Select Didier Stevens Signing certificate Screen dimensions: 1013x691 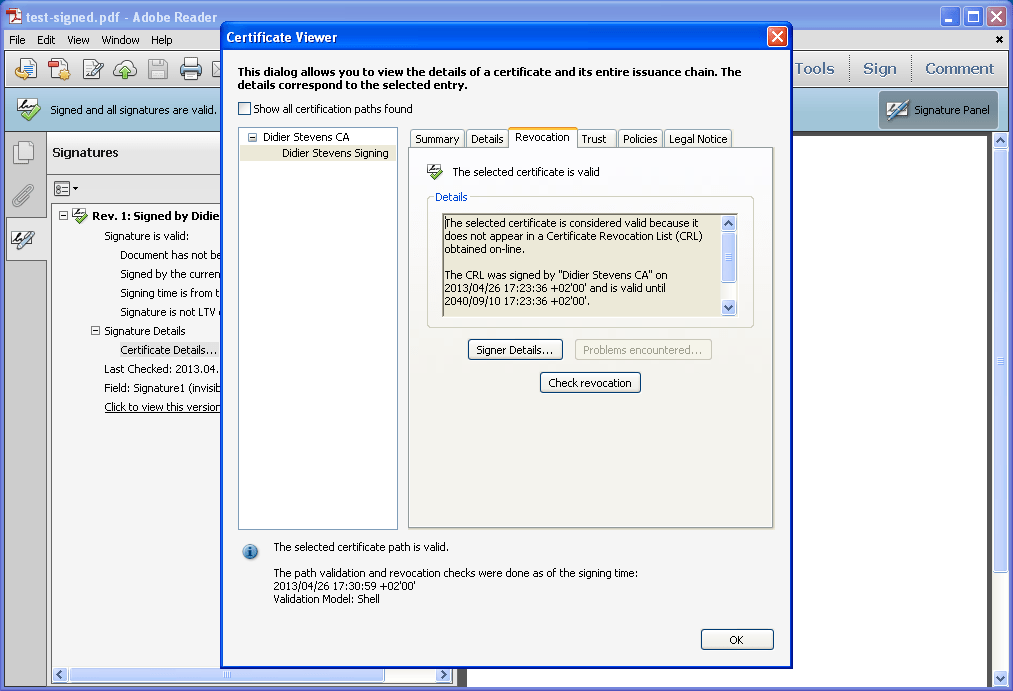point(334,153)
